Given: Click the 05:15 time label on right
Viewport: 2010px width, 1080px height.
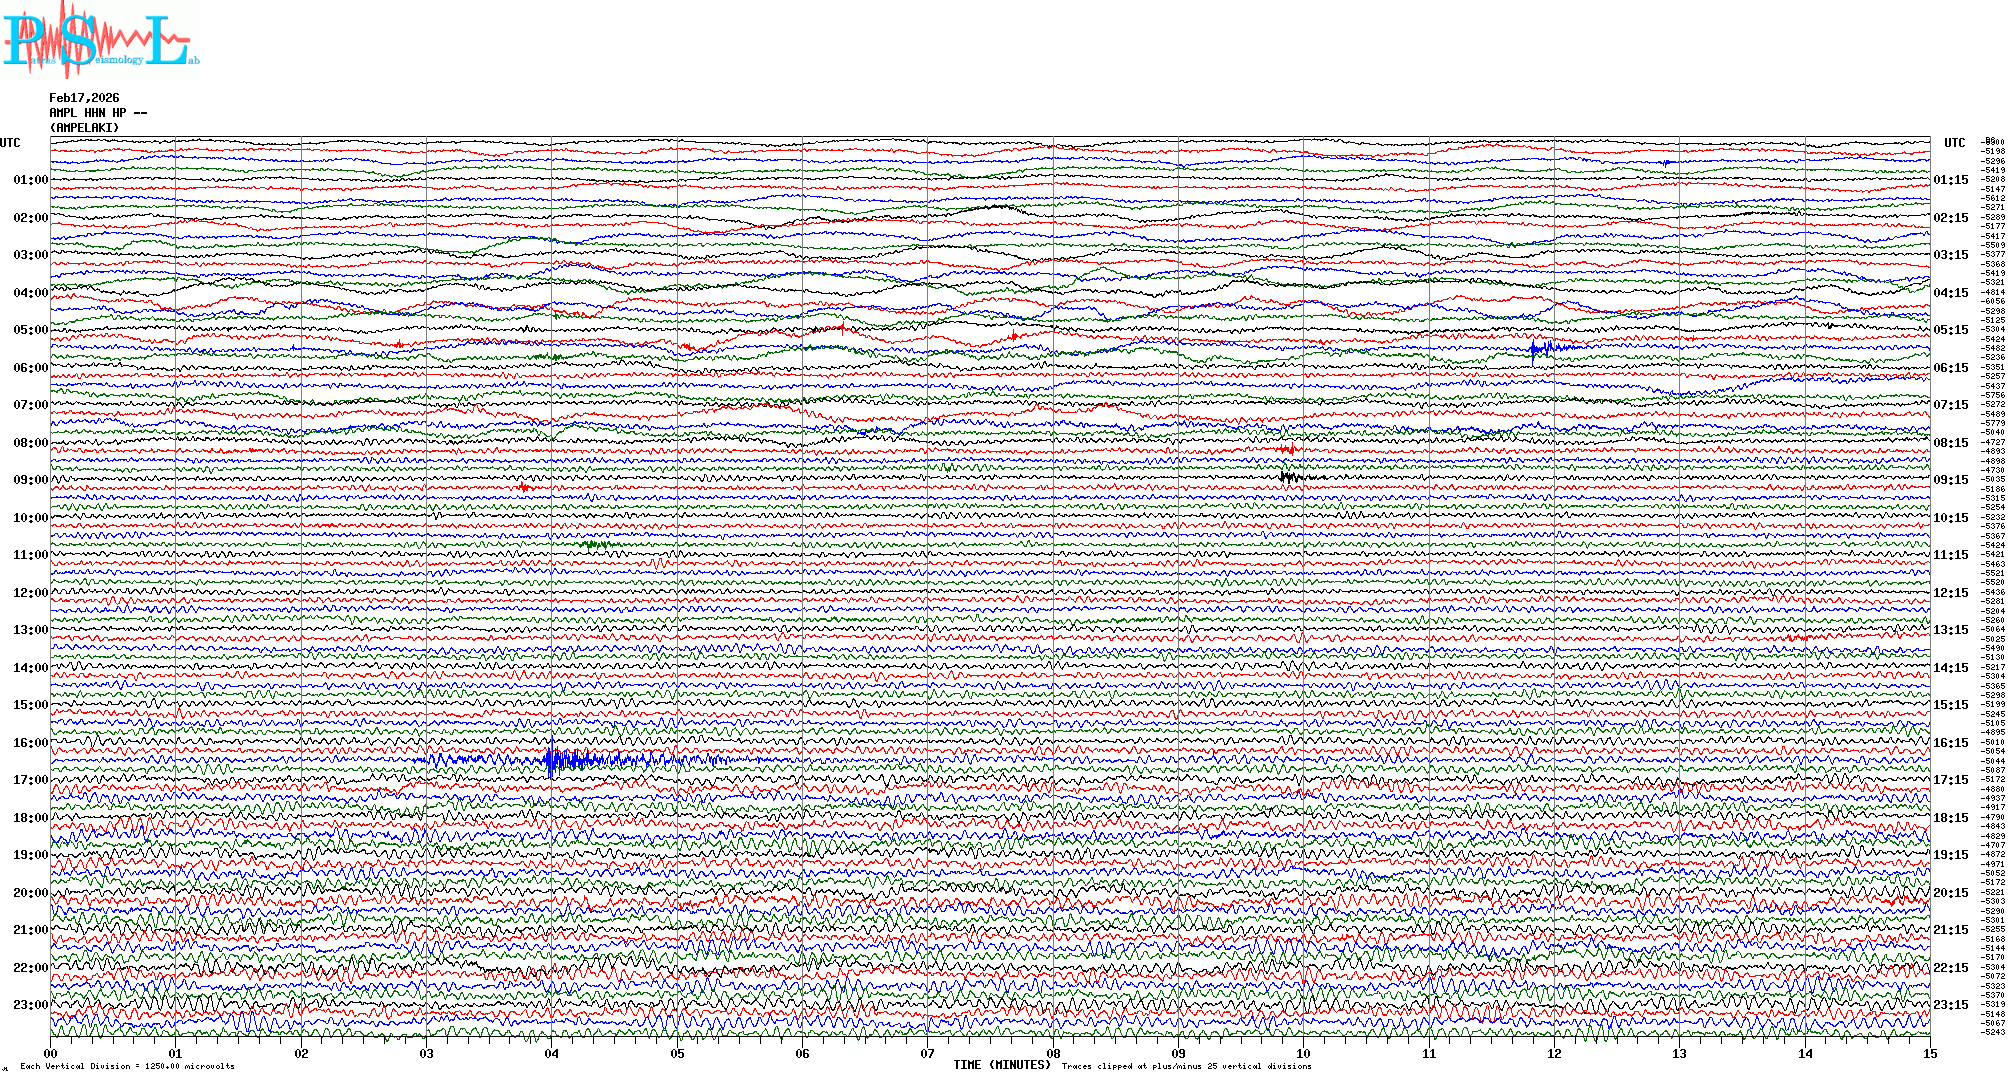Looking at the screenshot, I should pos(1950,330).
